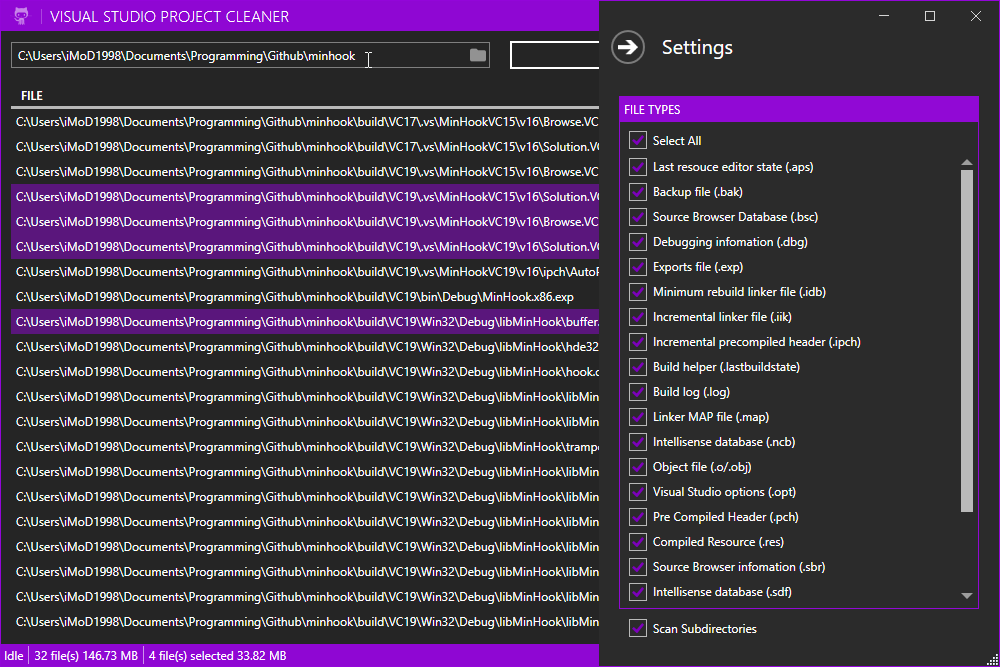This screenshot has height=667, width=1000.
Task: Click the window resize grip corner
Action: (993, 660)
